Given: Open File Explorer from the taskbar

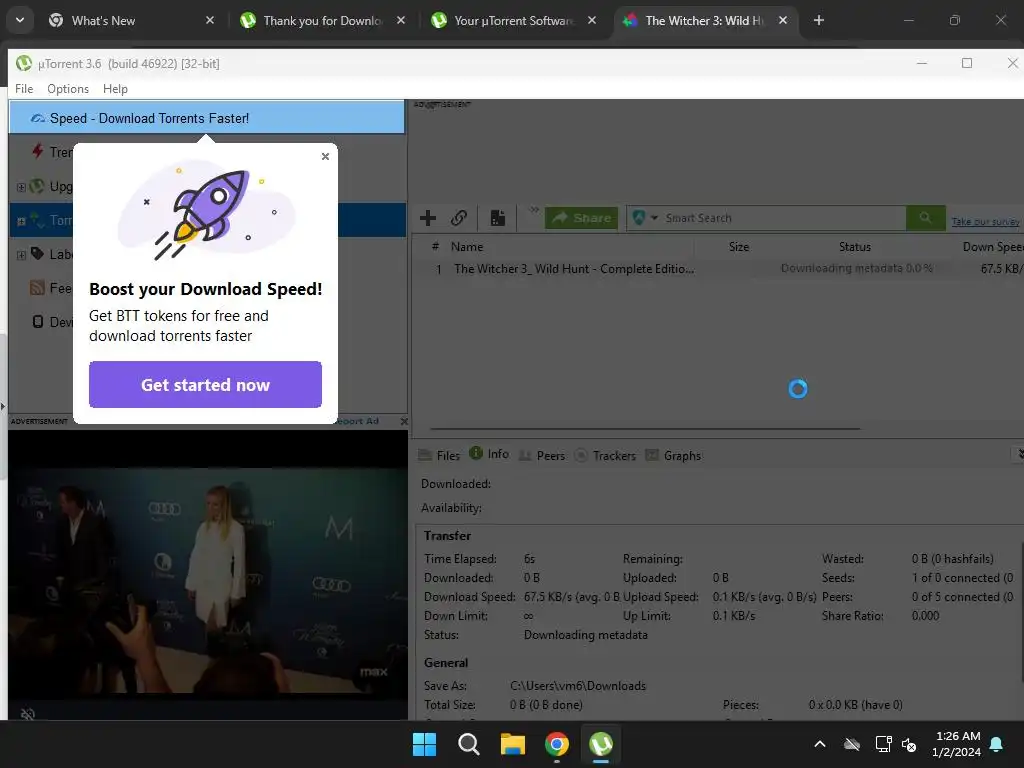Looking at the screenshot, I should (513, 744).
